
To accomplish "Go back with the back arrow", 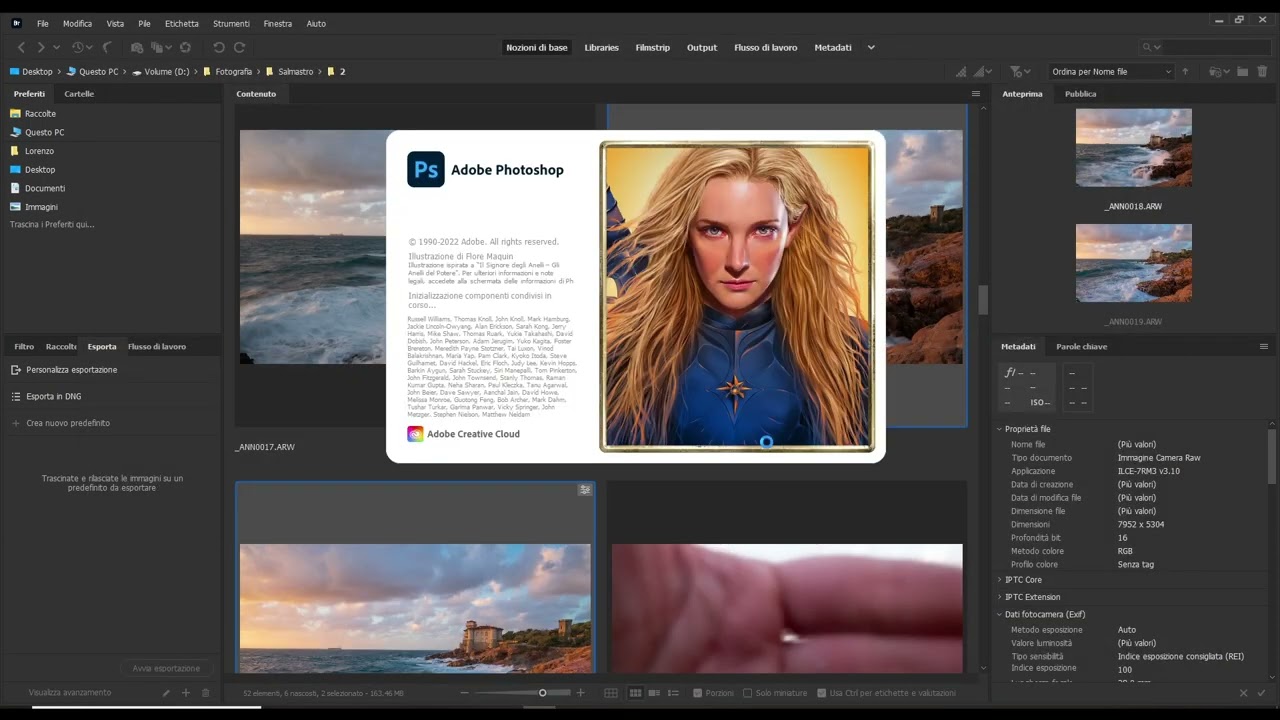I will [22, 47].
